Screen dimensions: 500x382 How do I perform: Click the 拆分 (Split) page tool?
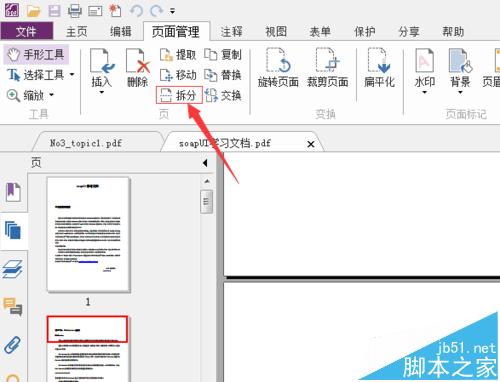179,95
